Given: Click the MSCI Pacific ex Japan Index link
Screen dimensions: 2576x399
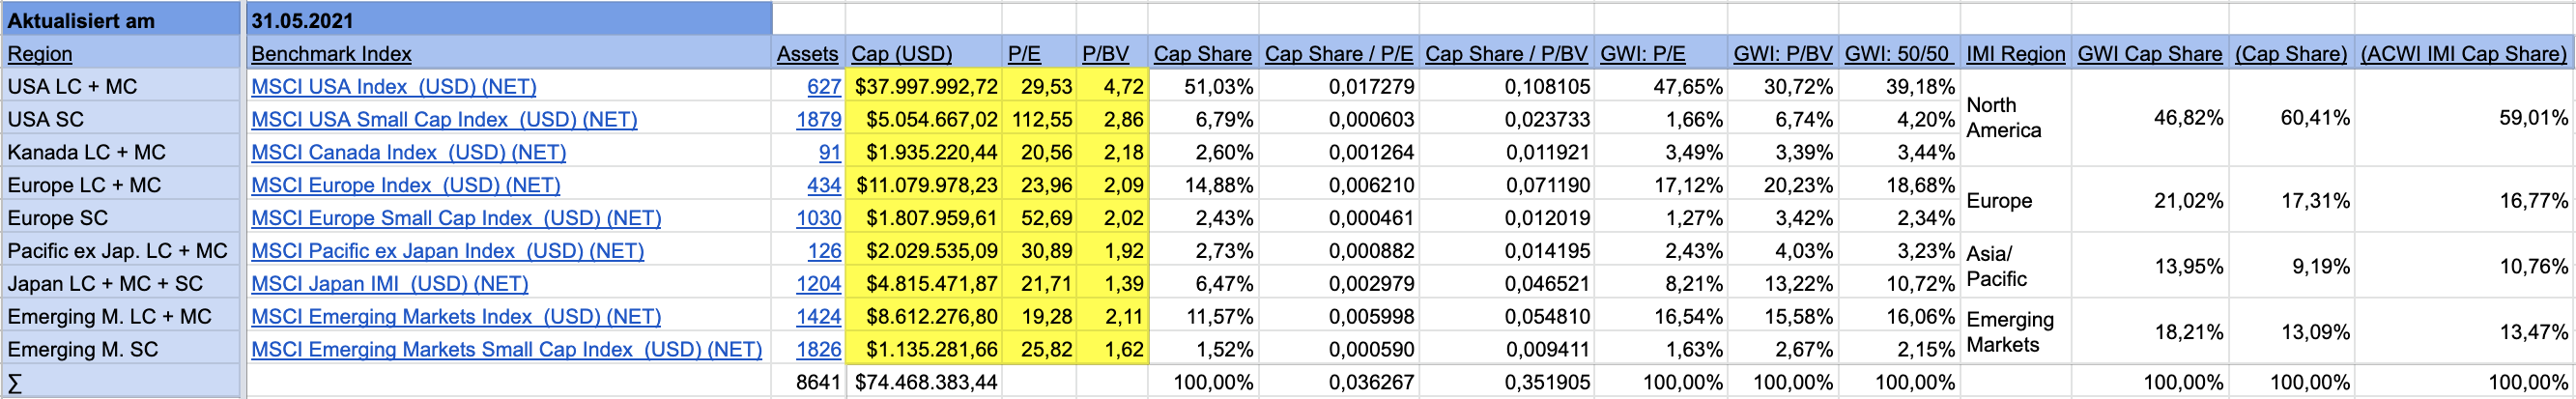Looking at the screenshot, I should coord(447,252).
